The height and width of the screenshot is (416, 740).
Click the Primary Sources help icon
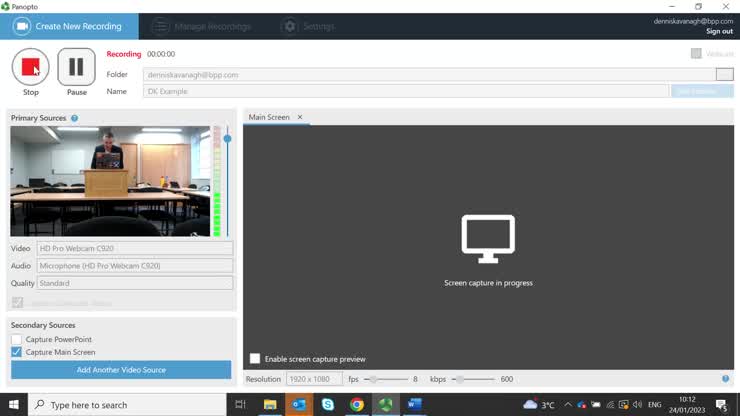[74, 118]
